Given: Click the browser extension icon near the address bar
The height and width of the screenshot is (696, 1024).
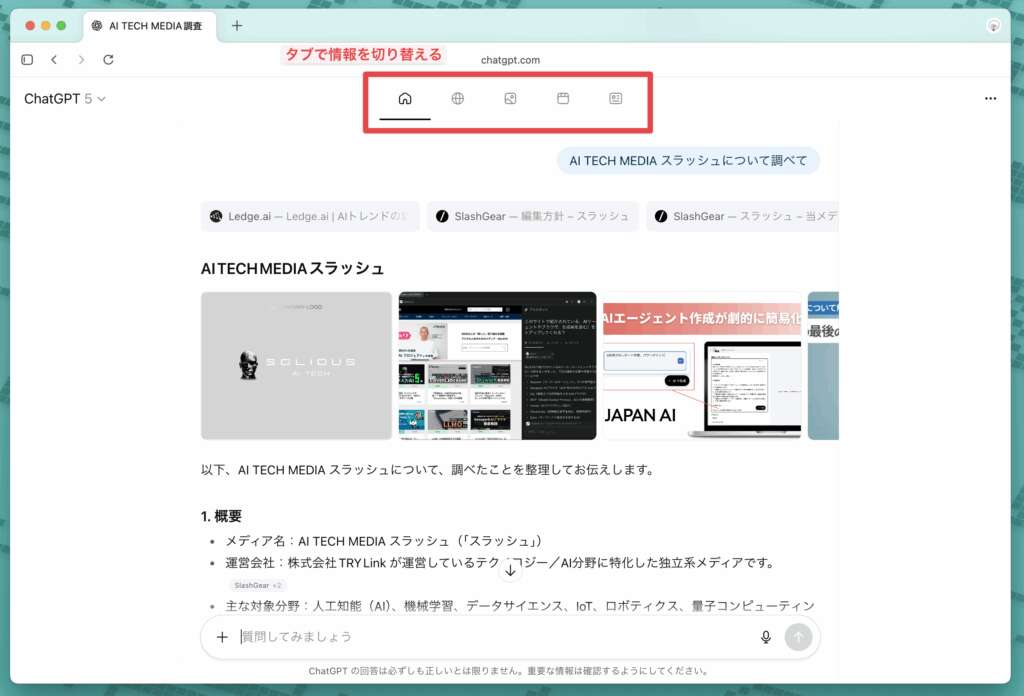Looking at the screenshot, I should [994, 25].
